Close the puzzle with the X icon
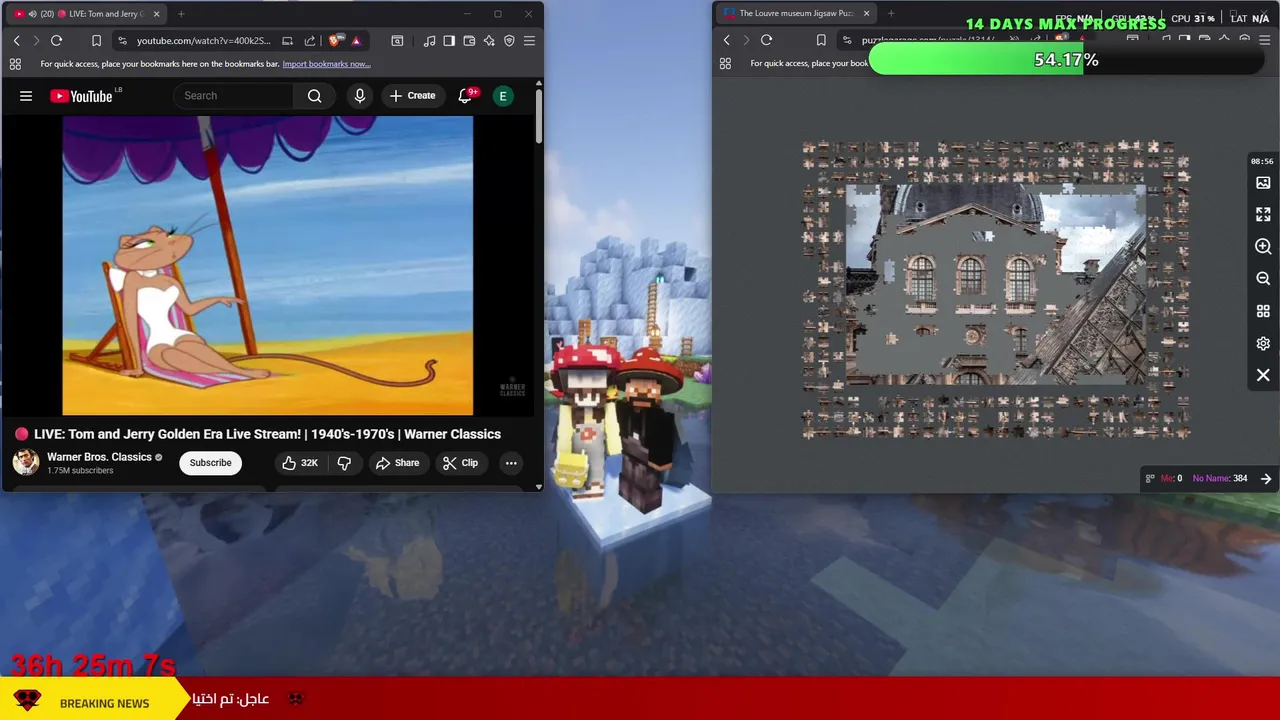This screenshot has height=720, width=1280. pos(1263,375)
